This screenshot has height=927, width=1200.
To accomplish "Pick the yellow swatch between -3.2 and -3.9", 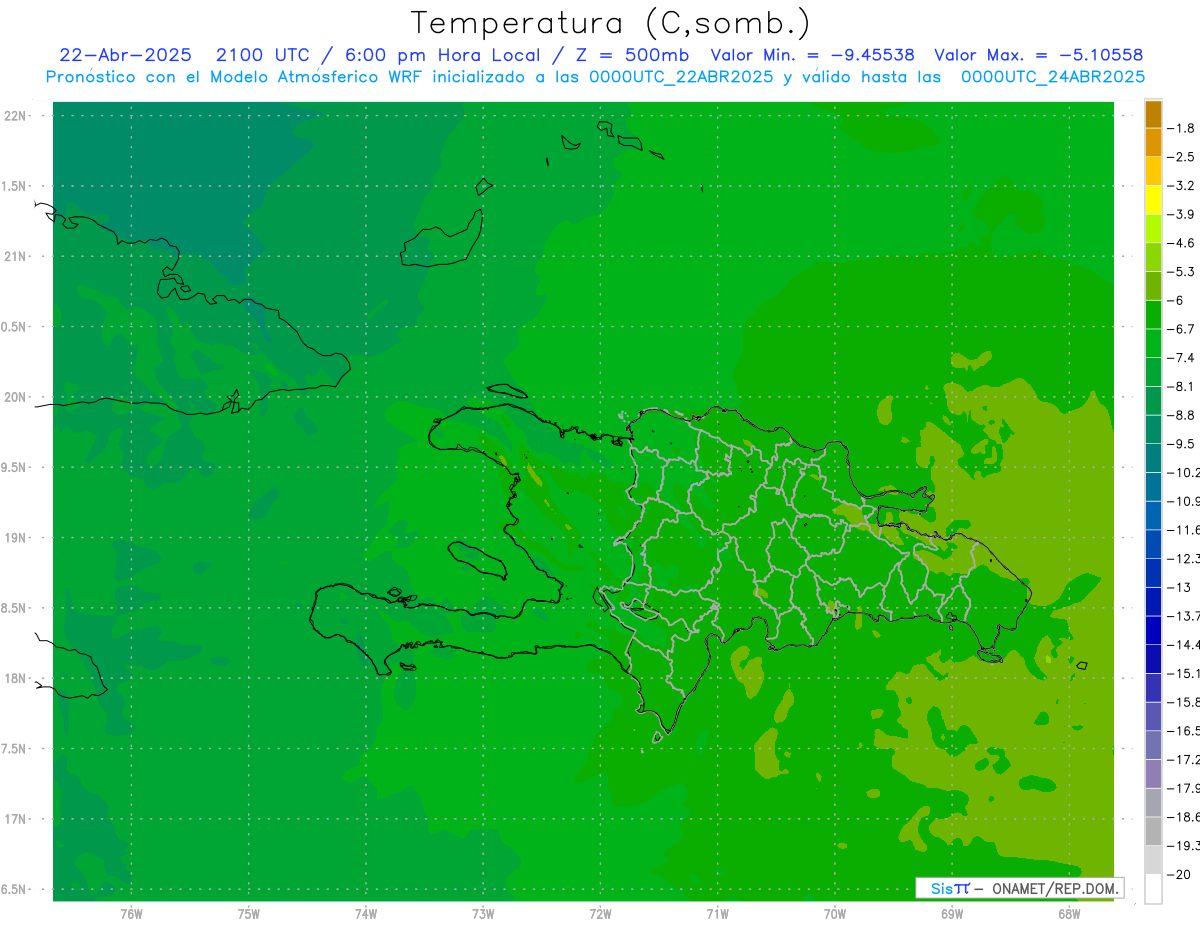I will click(x=1153, y=200).
